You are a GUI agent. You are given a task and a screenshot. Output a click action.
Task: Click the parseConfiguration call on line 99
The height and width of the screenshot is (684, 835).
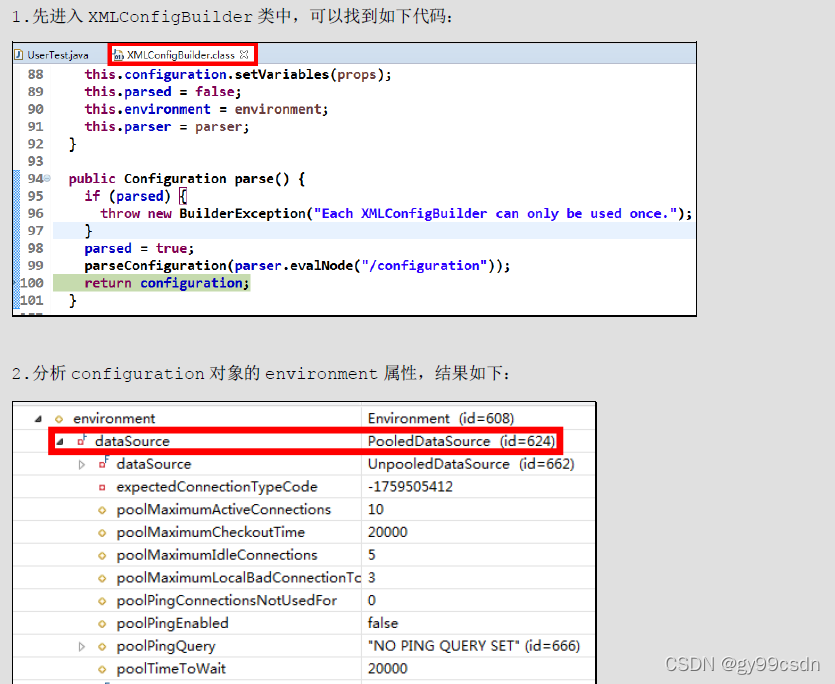297,266
